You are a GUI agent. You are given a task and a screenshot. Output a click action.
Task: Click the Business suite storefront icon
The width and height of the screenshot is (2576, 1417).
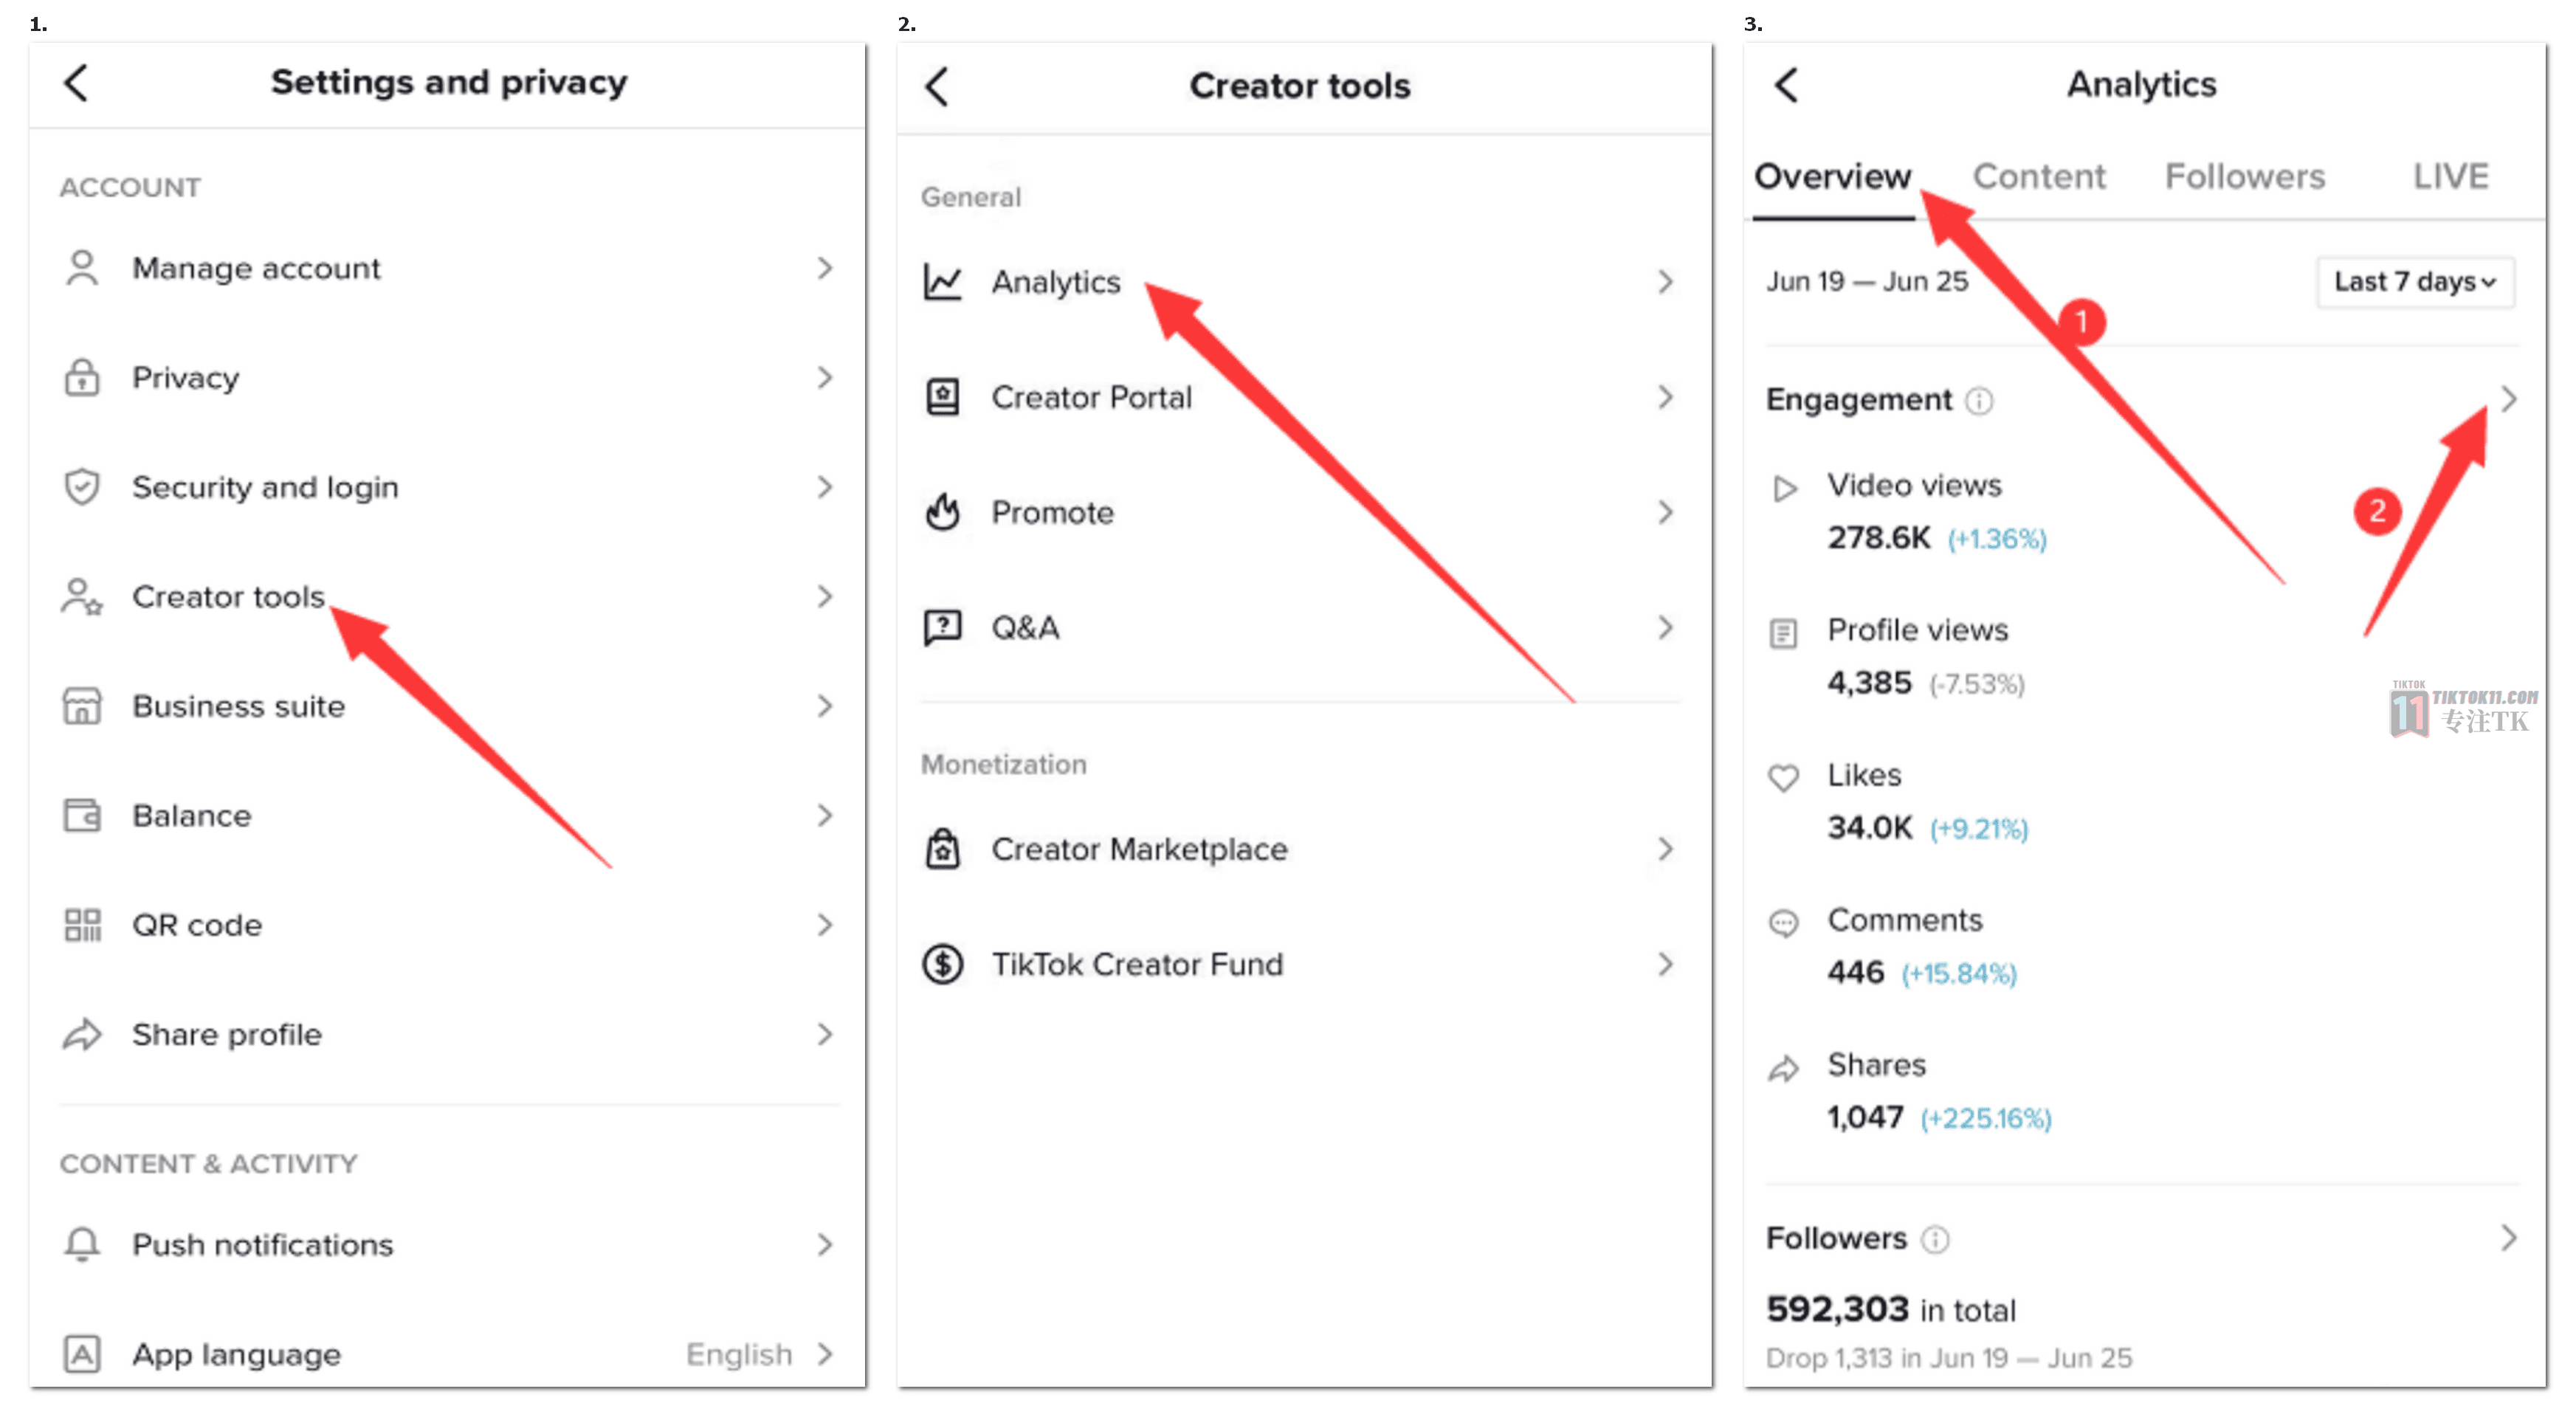82,706
